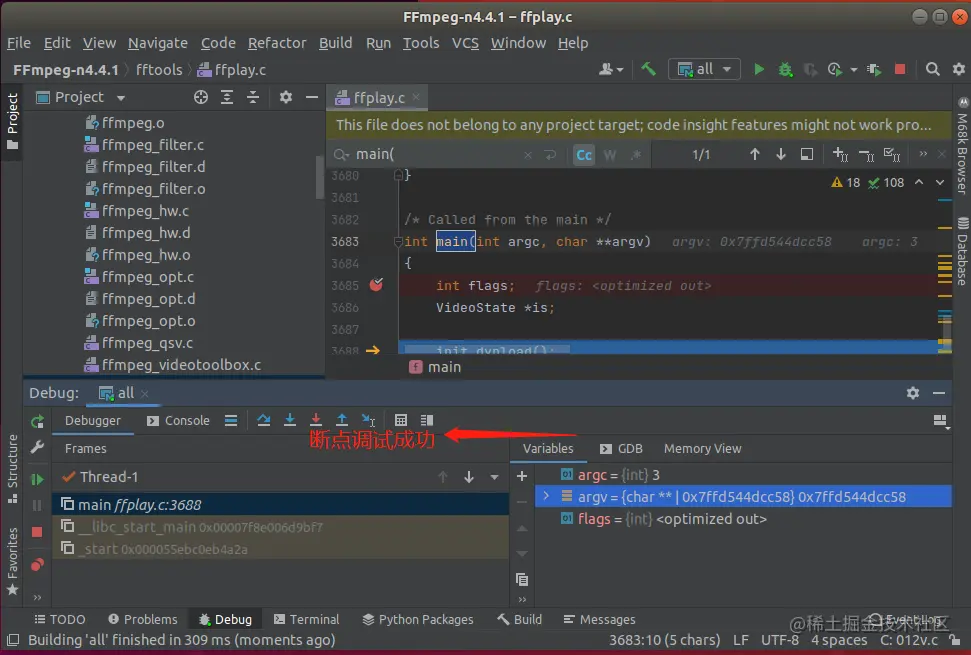Viewport: 971px width, 655px height.
Task: Click flags variable row
Action: (742, 519)
